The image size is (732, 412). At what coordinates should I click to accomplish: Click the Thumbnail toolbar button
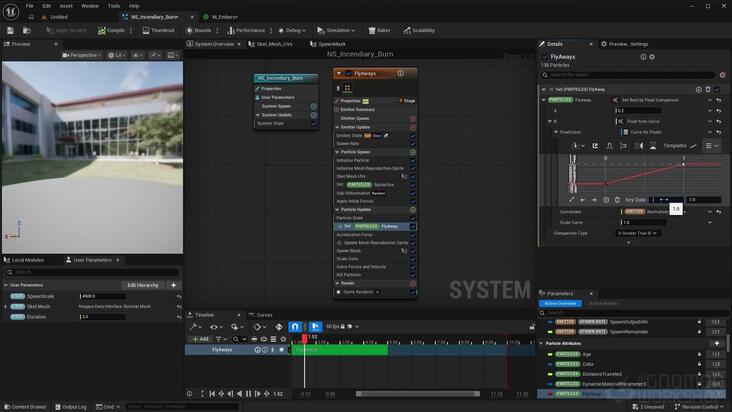pos(158,30)
